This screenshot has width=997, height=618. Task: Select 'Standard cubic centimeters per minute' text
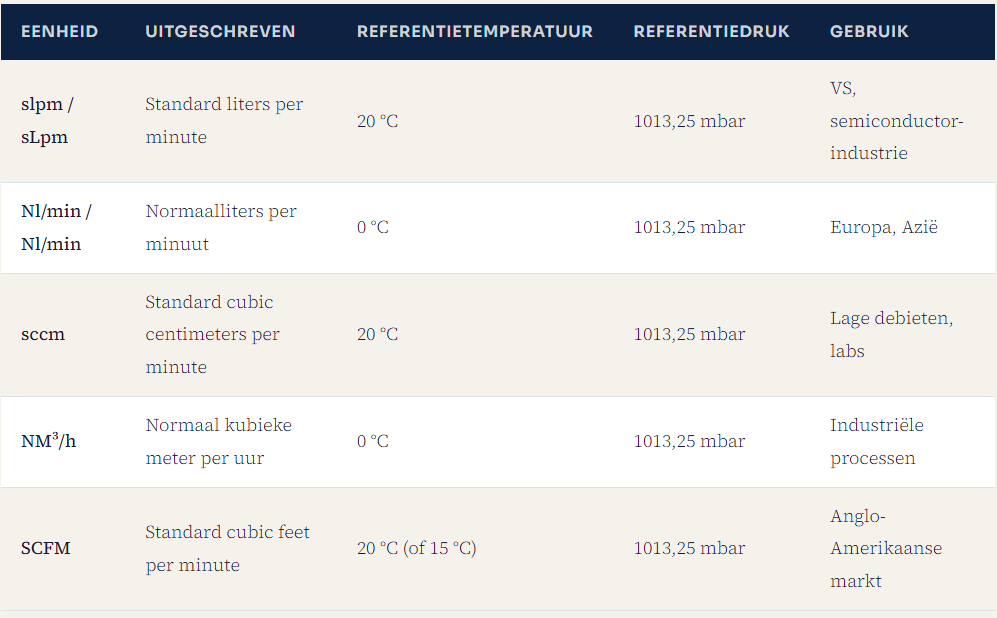pyautogui.click(x=212, y=334)
